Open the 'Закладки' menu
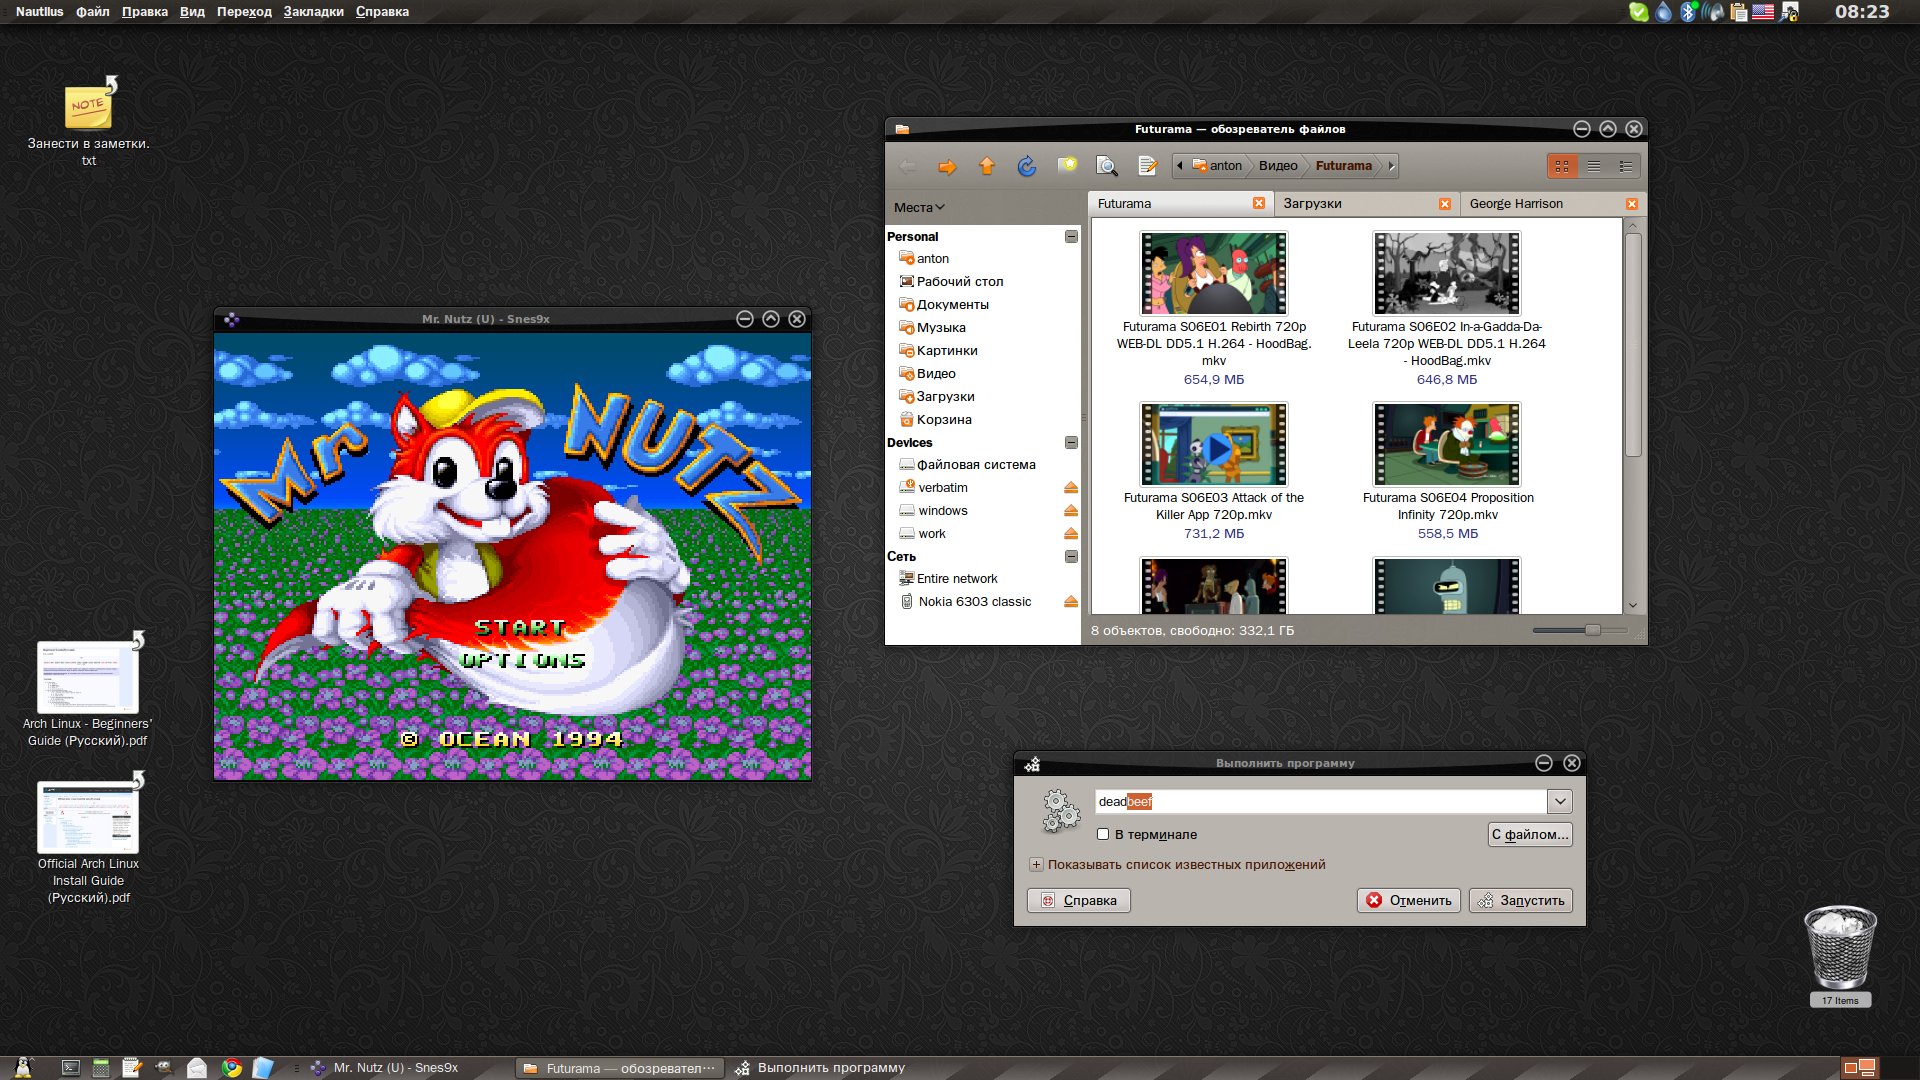 point(313,12)
